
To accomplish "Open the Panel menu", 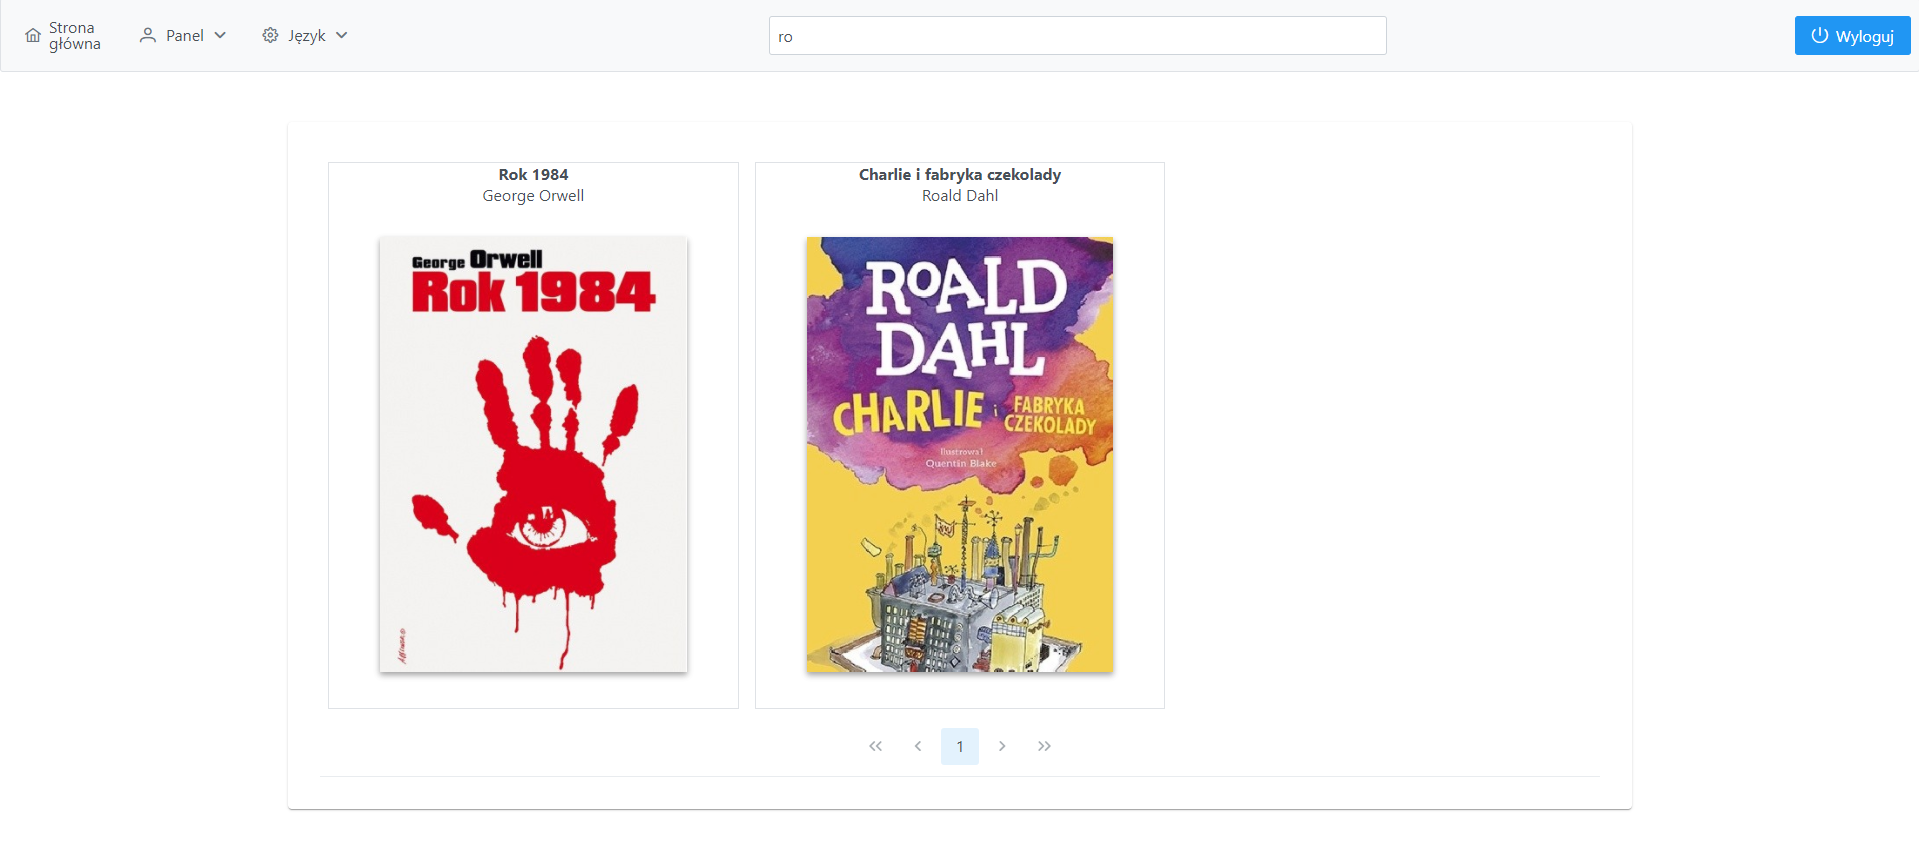I will pyautogui.click(x=183, y=35).
